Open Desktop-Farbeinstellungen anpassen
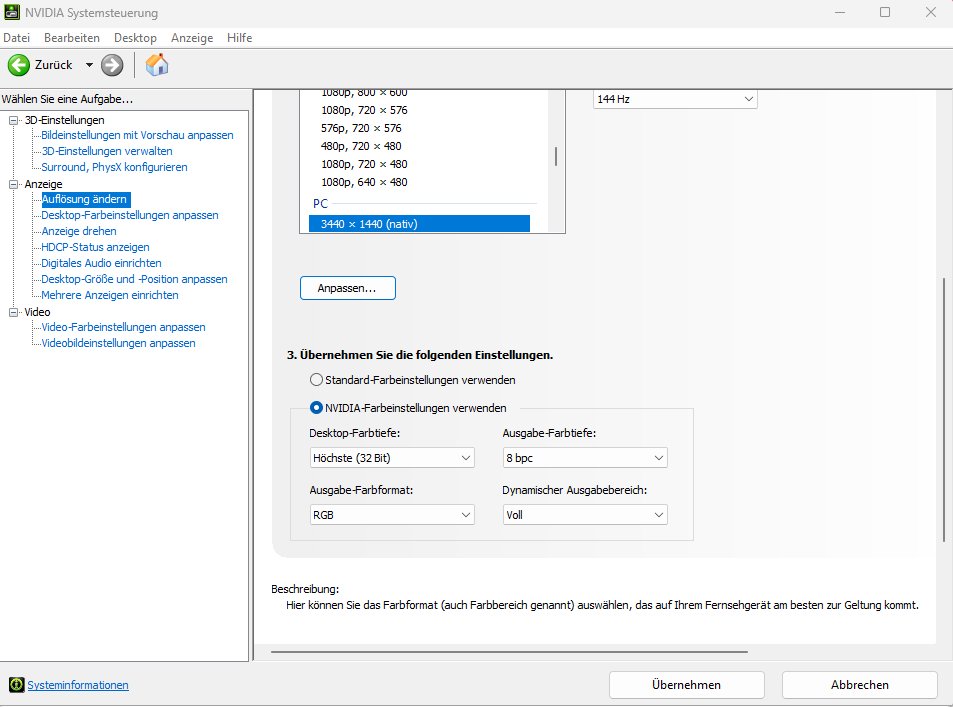The height and width of the screenshot is (707, 953). tap(129, 215)
